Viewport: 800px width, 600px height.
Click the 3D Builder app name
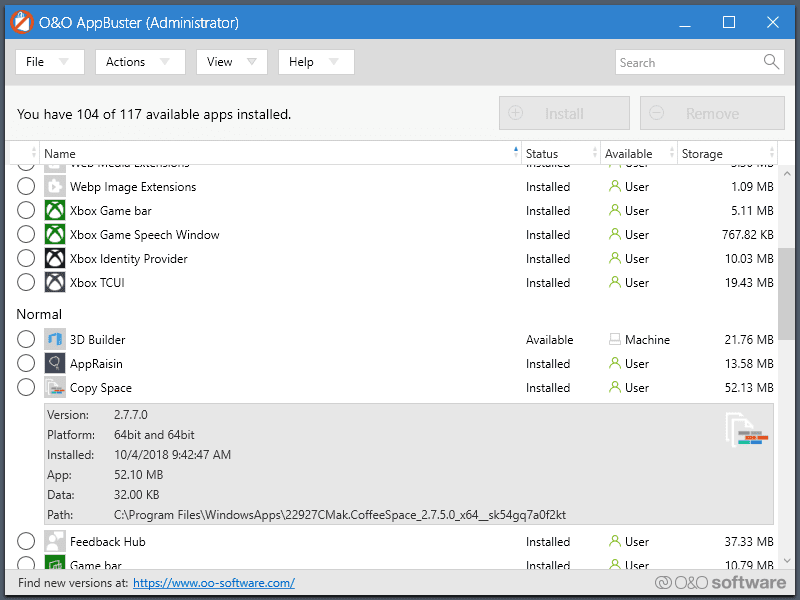[97, 340]
